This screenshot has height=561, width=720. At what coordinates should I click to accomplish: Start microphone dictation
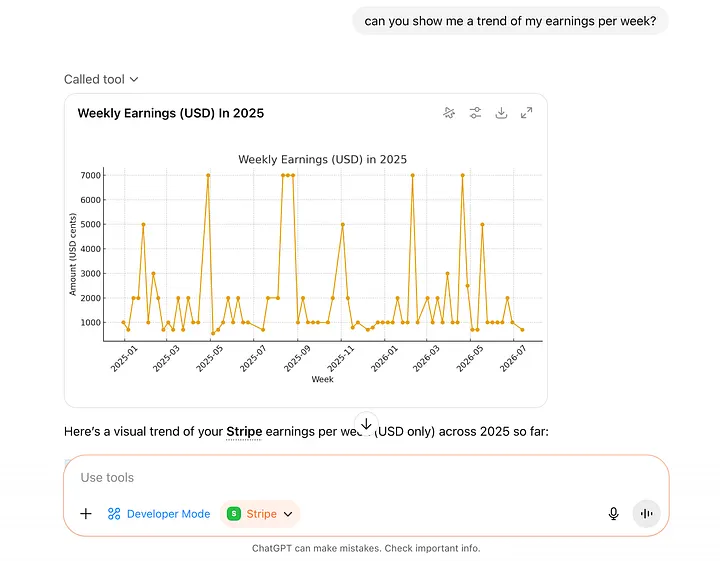click(614, 514)
